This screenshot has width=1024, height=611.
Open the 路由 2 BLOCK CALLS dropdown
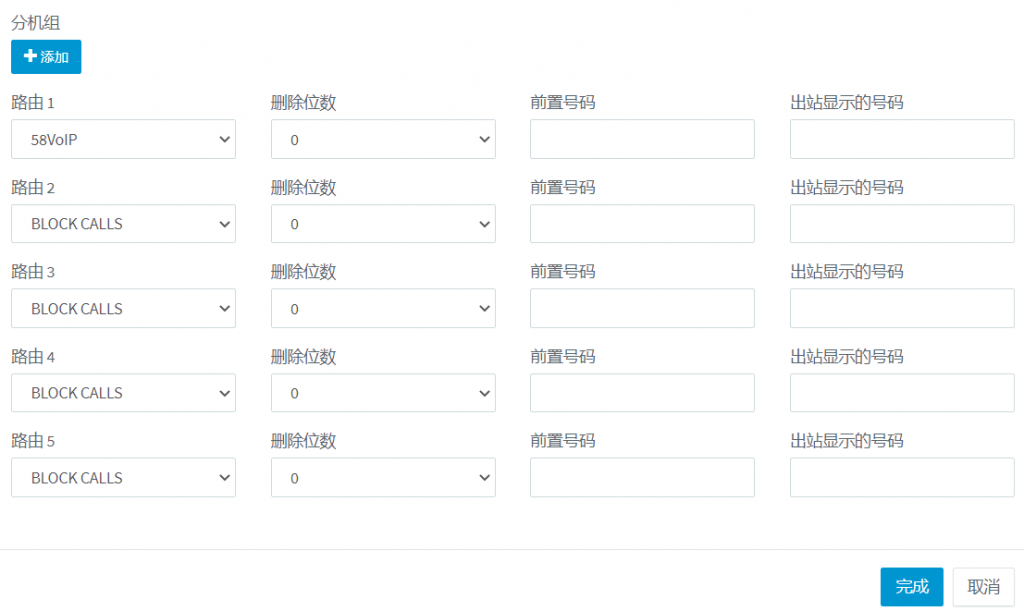(123, 224)
